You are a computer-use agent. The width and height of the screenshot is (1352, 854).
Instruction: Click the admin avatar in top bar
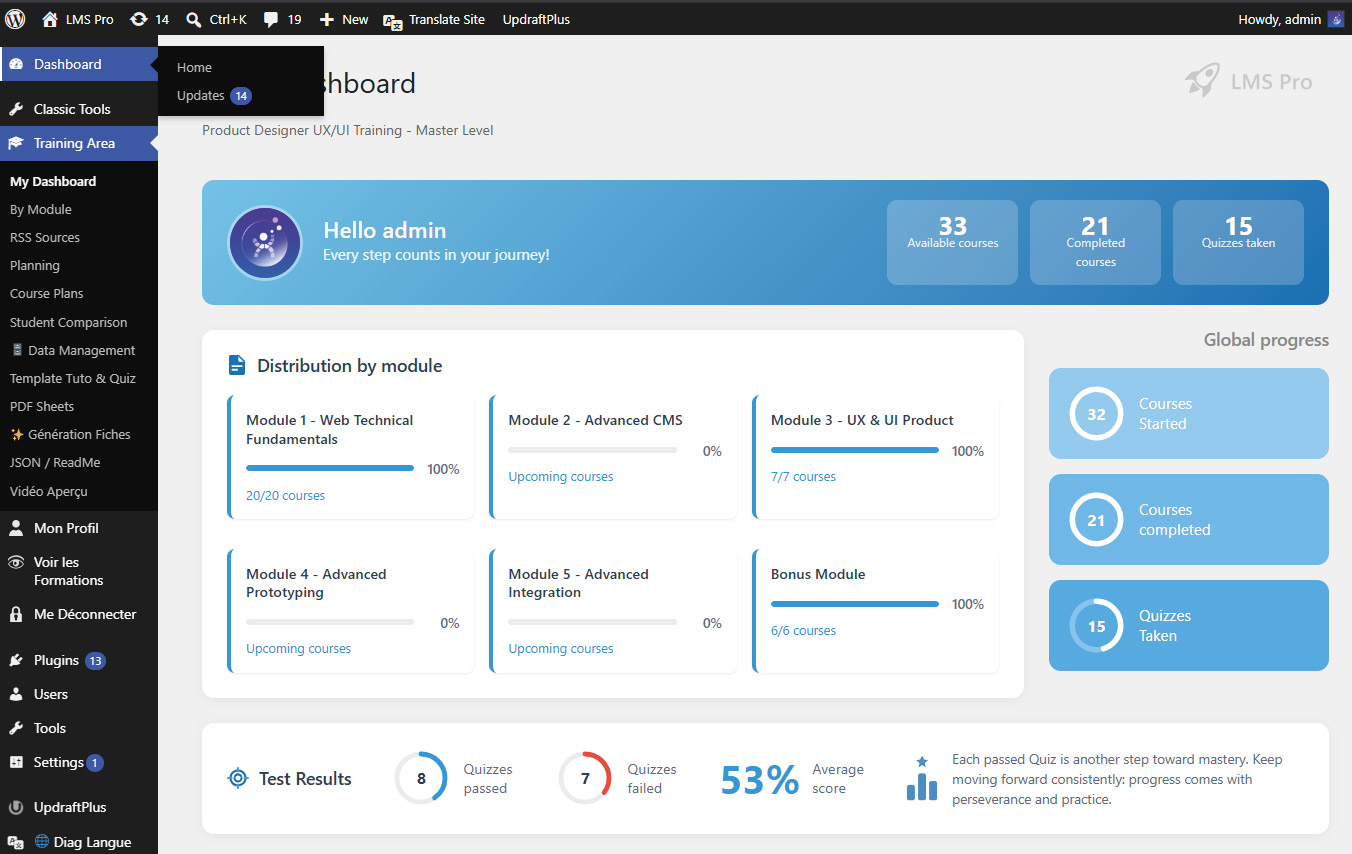point(1335,19)
